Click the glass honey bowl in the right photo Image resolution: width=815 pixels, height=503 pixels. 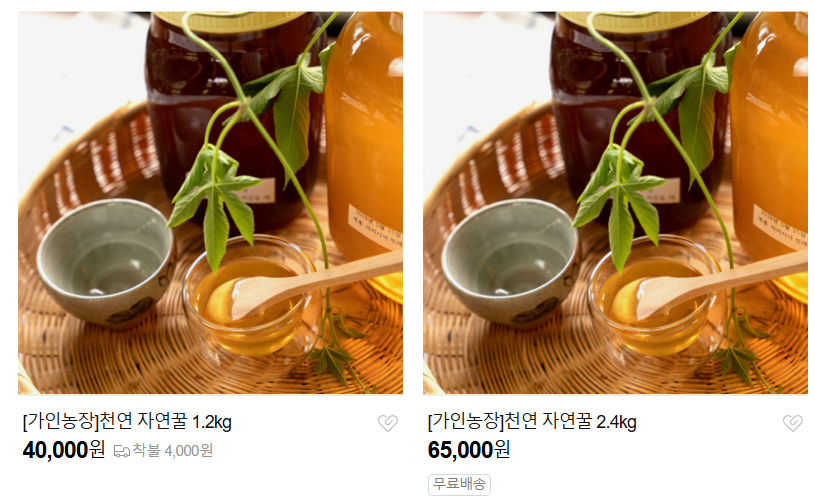pos(655,296)
